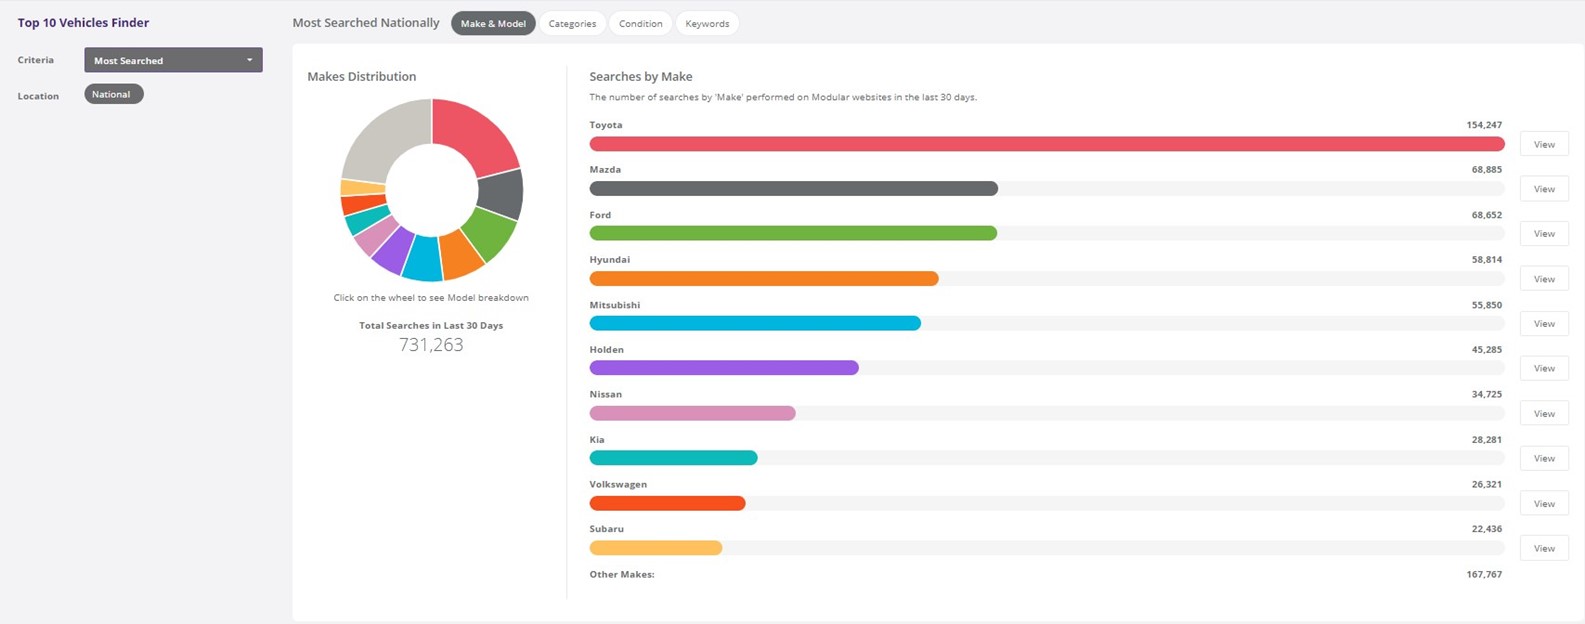The height and width of the screenshot is (624, 1585).
Task: Open the Condition tab
Action: [640, 23]
